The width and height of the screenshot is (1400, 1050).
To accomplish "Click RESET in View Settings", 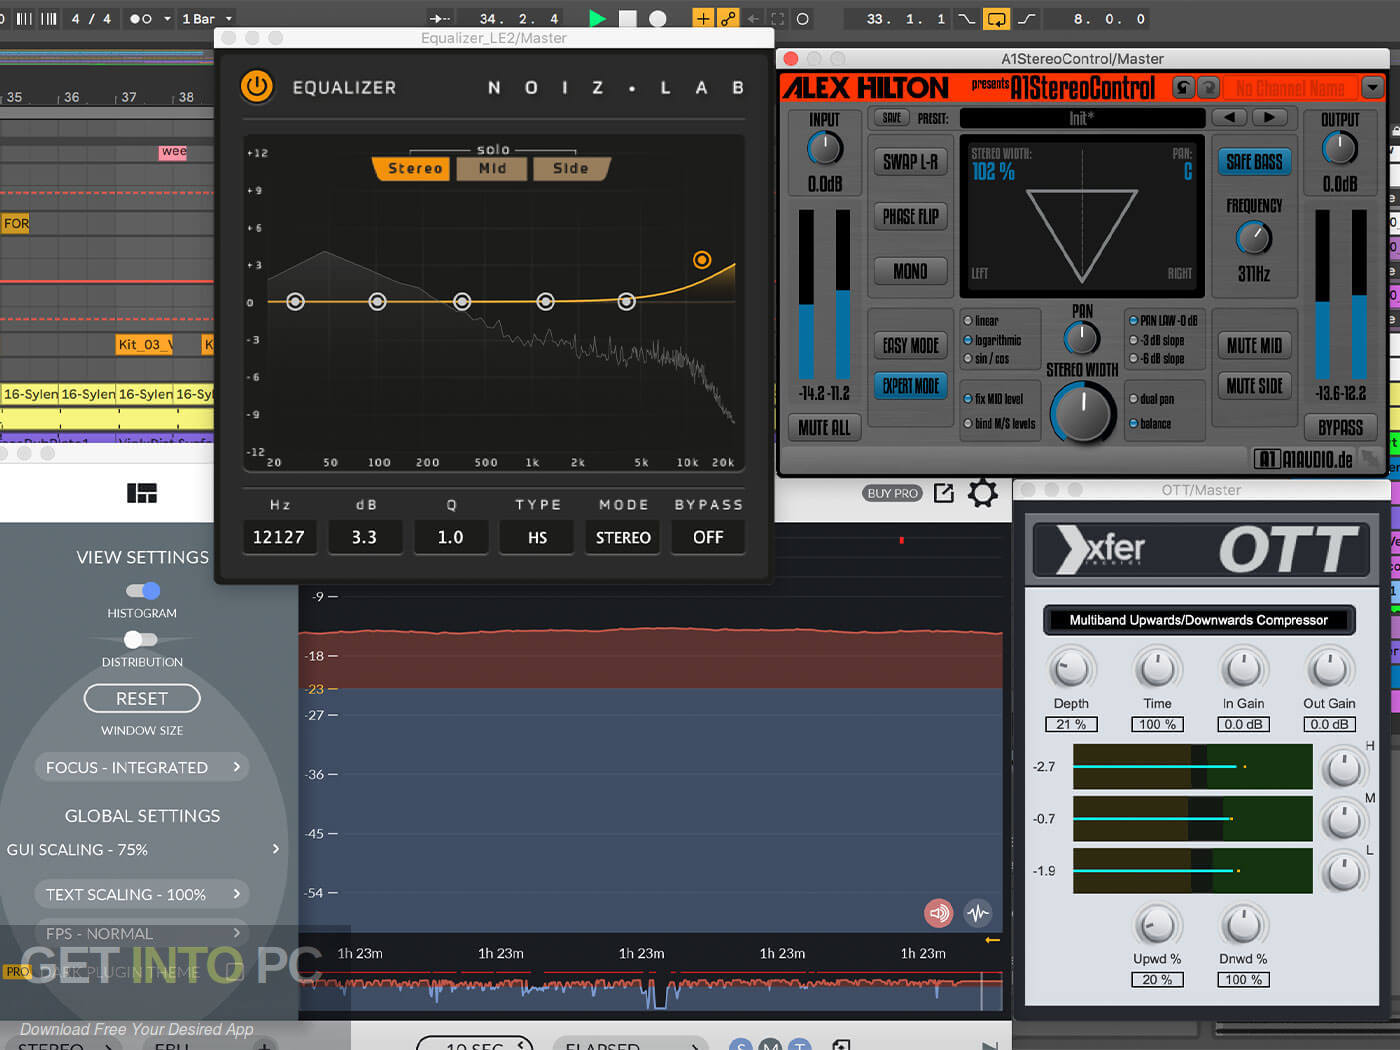I will pos(142,698).
